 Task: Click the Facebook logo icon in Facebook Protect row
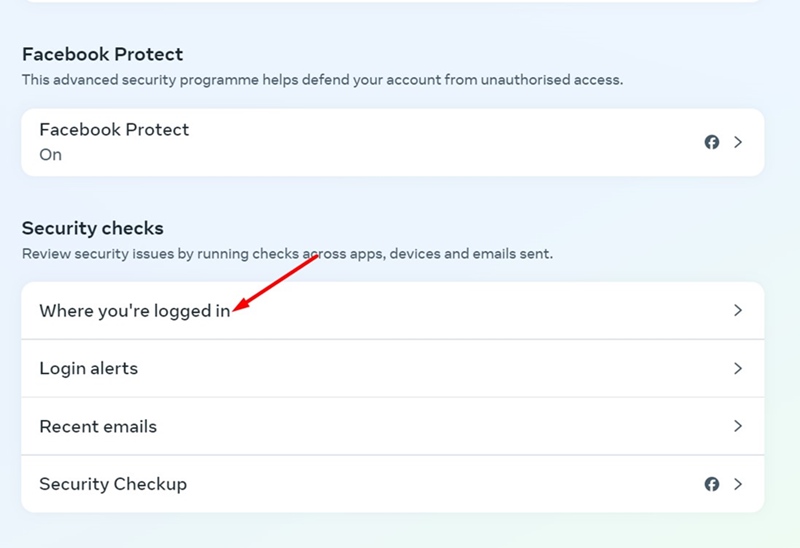(712, 142)
